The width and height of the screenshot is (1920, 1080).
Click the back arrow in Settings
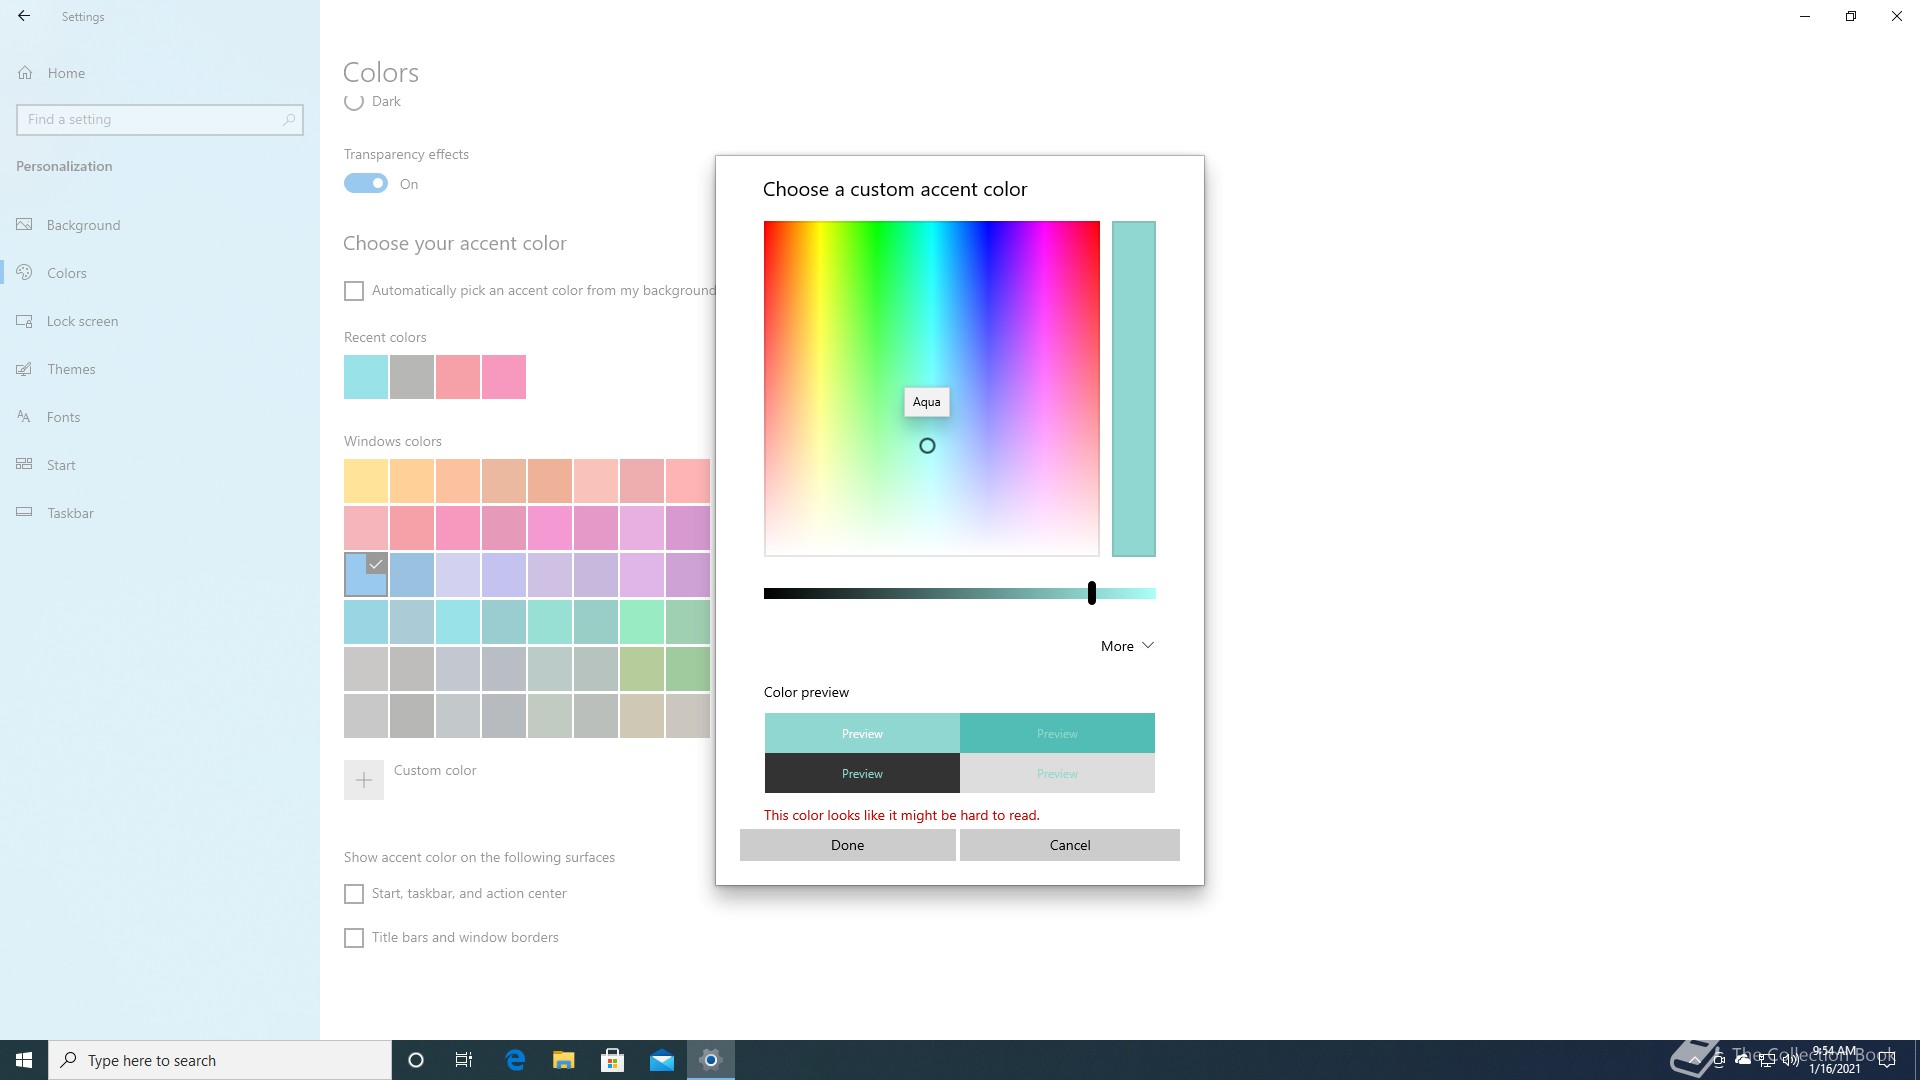click(x=24, y=16)
